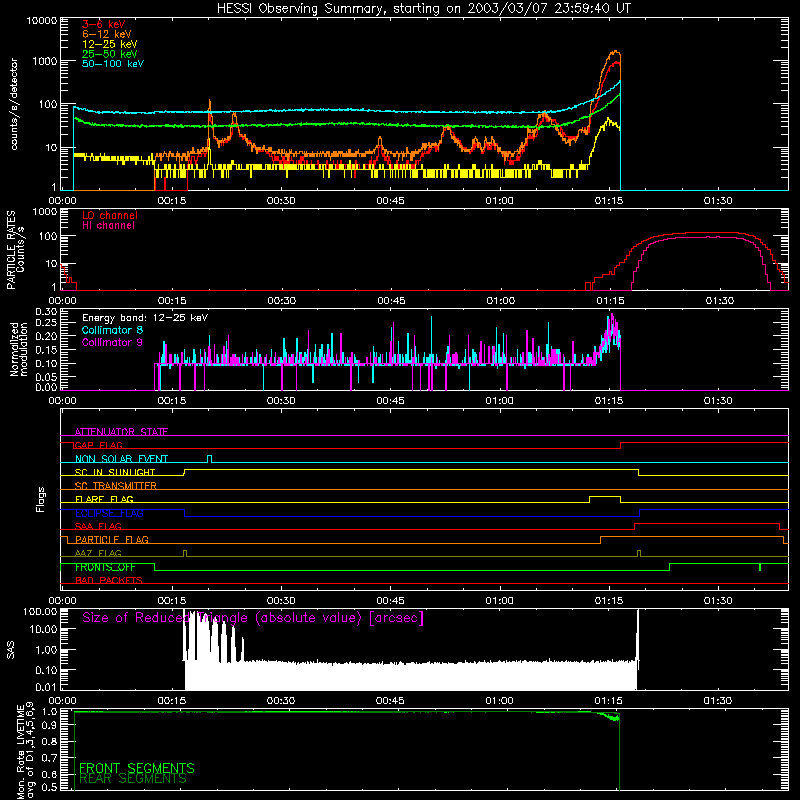Click the NON SOLAR EVENT pulse near 00:20
800x800 pixels.
[x=209, y=458]
